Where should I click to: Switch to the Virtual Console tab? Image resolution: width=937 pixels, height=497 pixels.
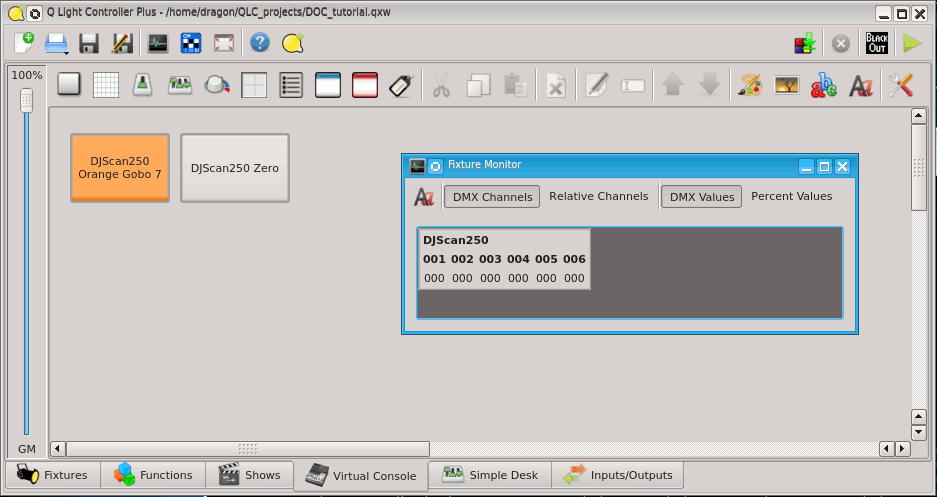click(361, 476)
